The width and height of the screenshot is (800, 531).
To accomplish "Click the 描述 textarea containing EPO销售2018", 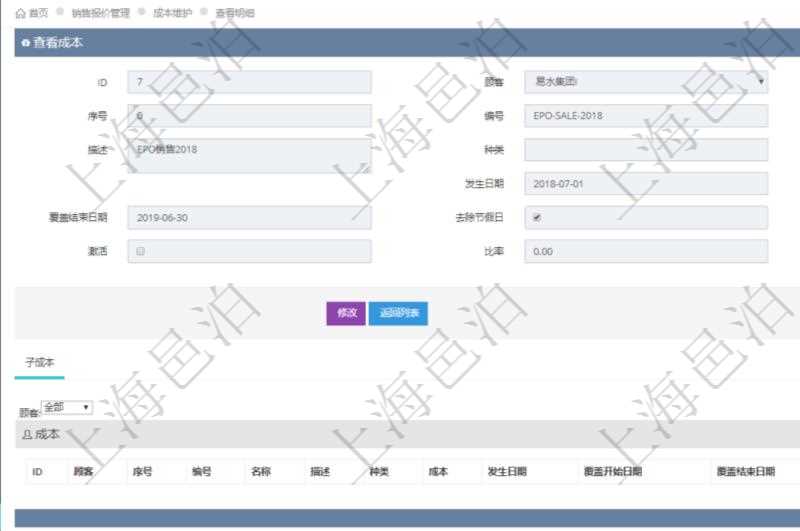I will click(249, 156).
